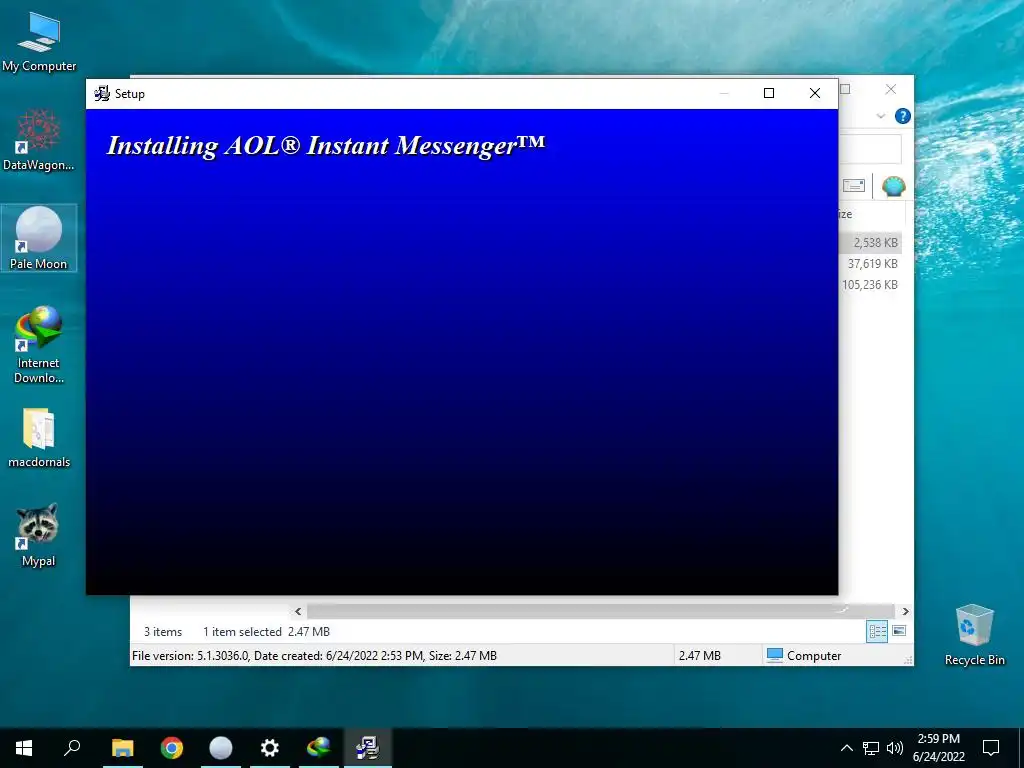The width and height of the screenshot is (1024, 768).
Task: Click the scrollbar right arrow in Explorer
Action: click(x=905, y=611)
